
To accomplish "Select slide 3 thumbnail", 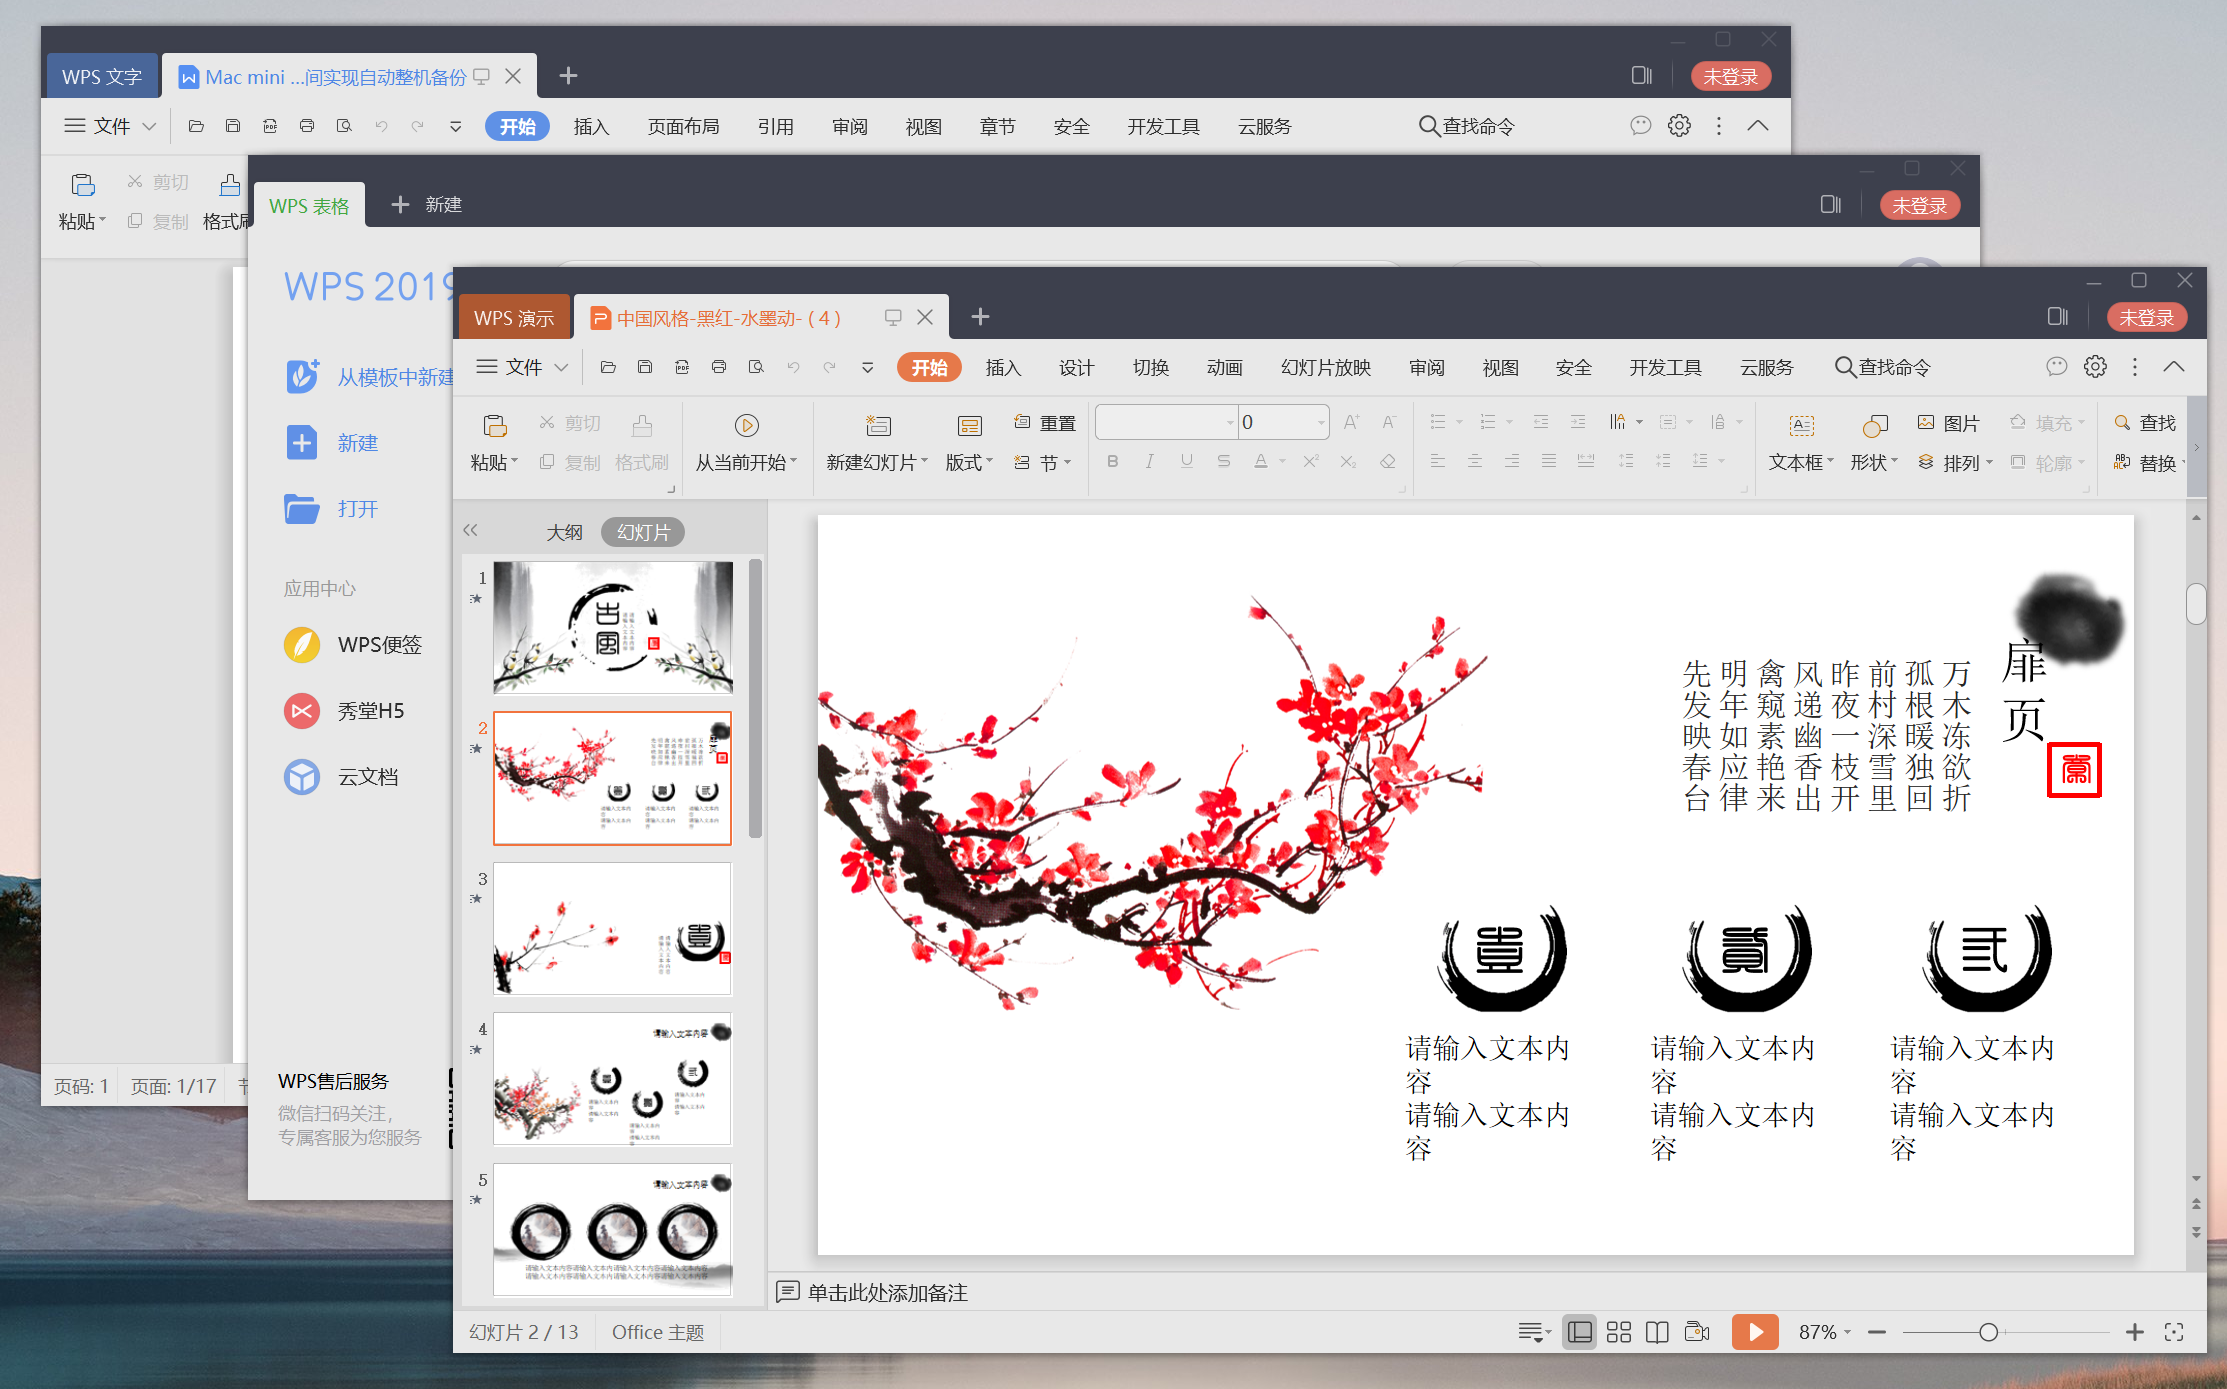I will 612,928.
